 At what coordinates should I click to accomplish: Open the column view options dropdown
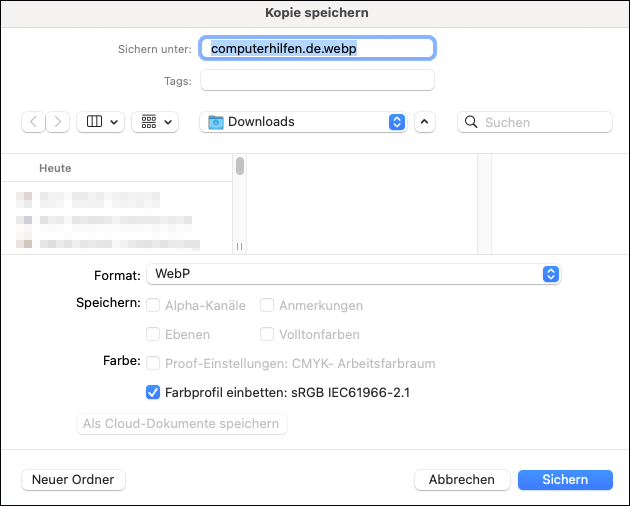click(100, 122)
